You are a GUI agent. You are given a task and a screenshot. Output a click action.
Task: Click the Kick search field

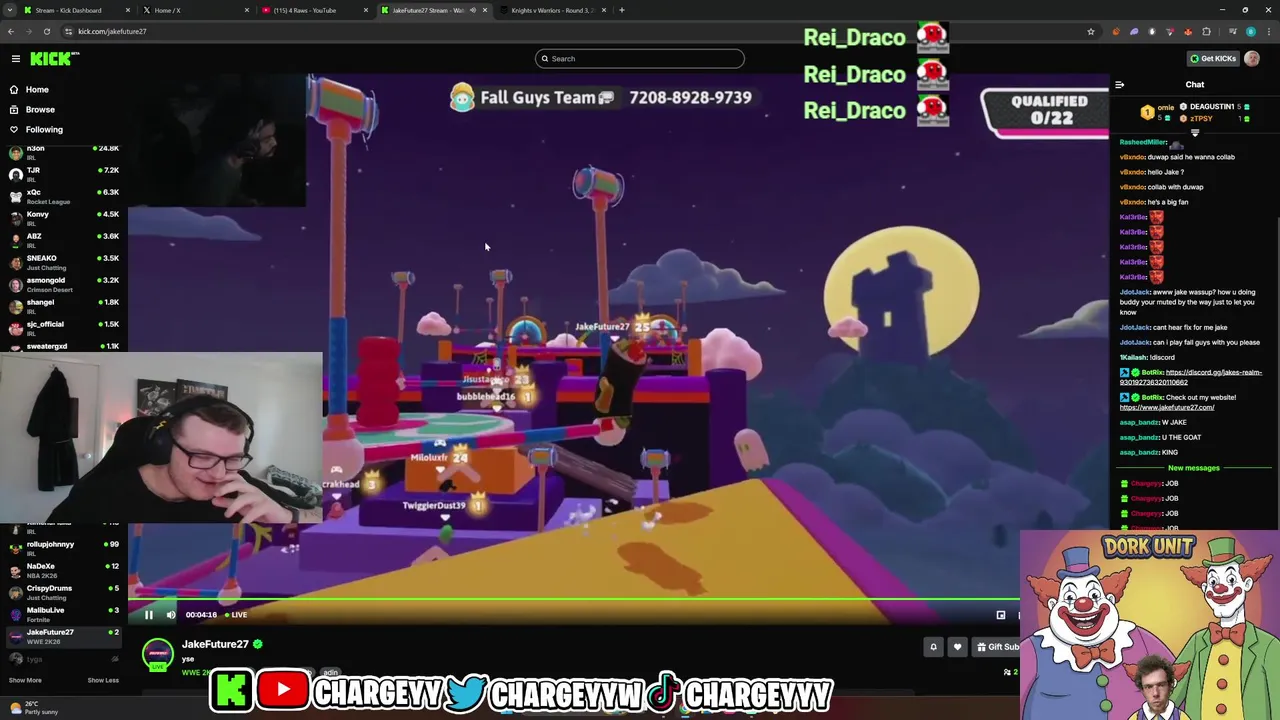click(640, 58)
